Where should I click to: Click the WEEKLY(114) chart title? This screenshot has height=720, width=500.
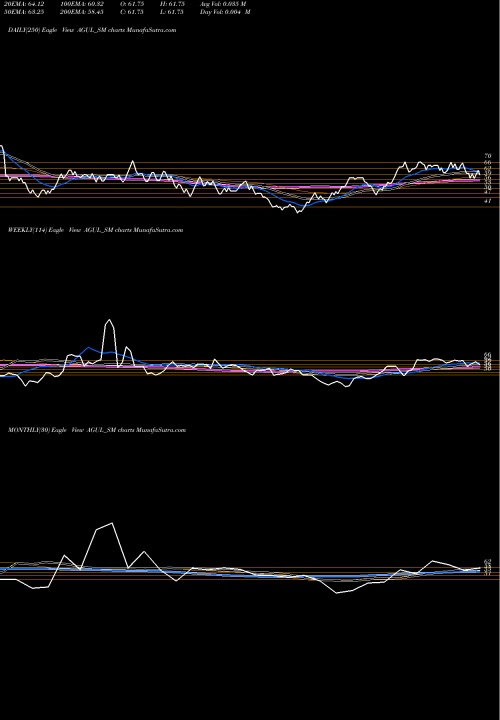click(x=96, y=230)
